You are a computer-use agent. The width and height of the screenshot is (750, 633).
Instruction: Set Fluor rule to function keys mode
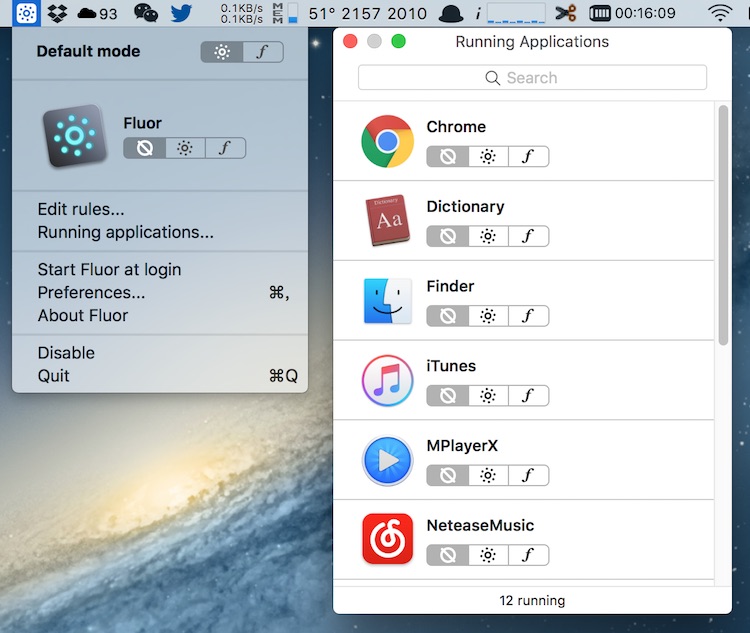pos(225,148)
